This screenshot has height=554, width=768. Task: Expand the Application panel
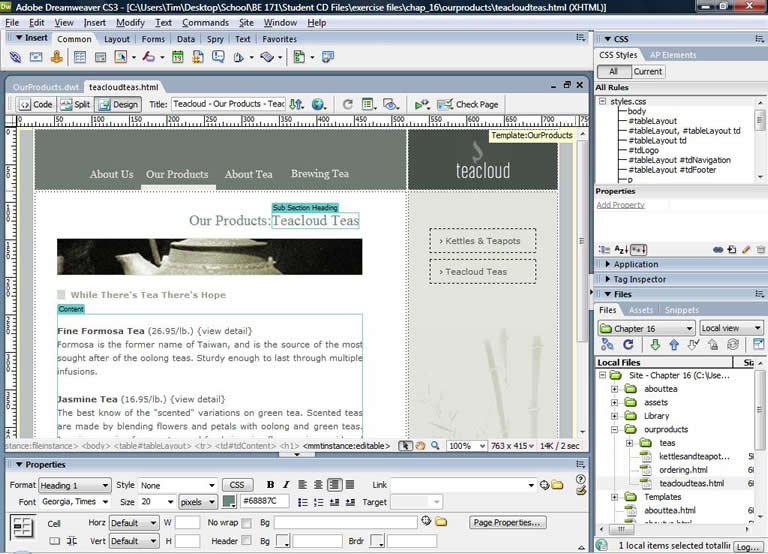pos(635,264)
